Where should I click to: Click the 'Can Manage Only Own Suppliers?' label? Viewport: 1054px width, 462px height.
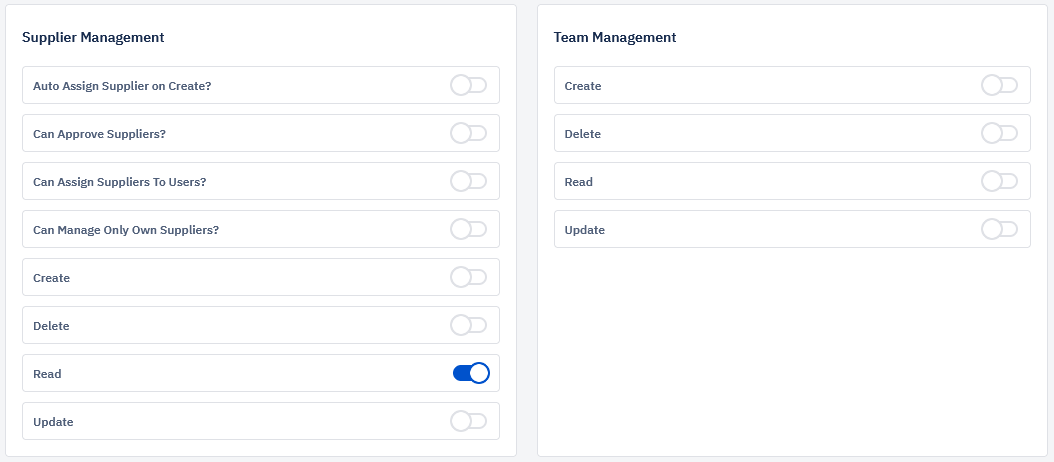click(126, 230)
